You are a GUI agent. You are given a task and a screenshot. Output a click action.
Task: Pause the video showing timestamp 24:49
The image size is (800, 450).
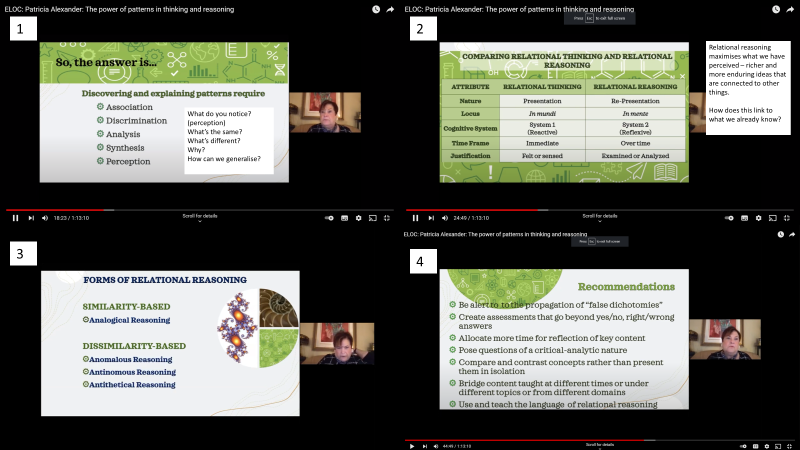tap(415, 218)
